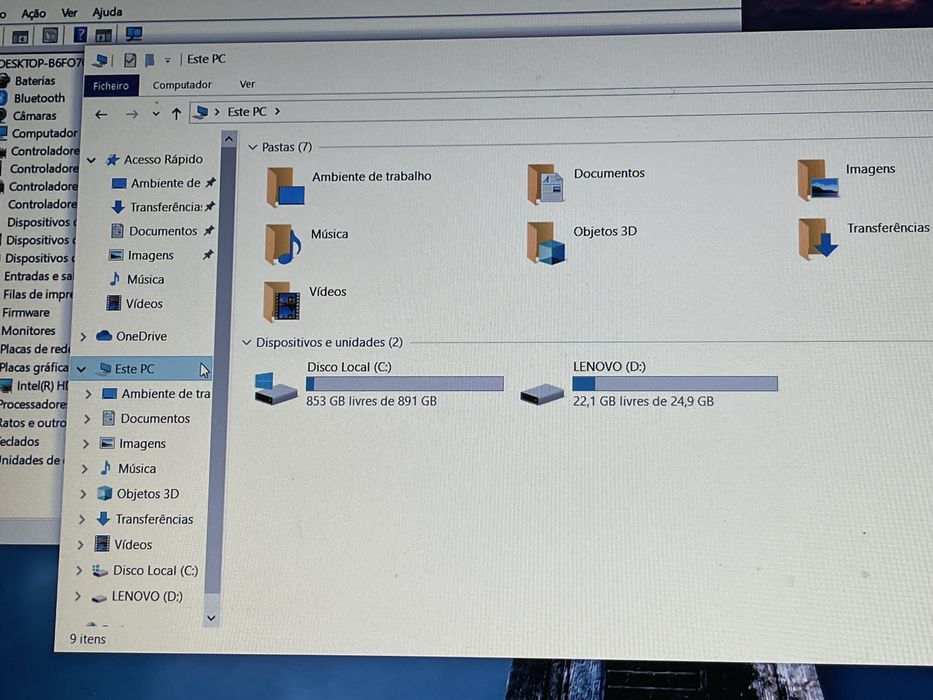The height and width of the screenshot is (700, 933).
Task: Collapse the Este PC tree node
Action: 82,370
